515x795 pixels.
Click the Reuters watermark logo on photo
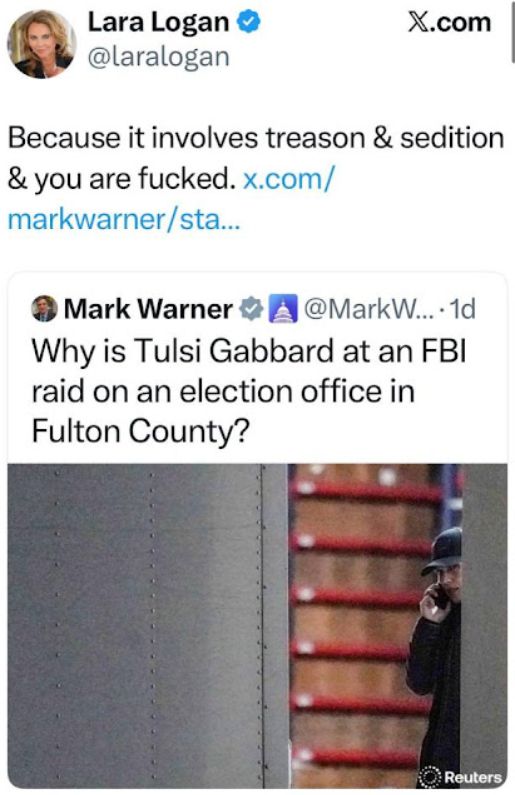(460, 776)
